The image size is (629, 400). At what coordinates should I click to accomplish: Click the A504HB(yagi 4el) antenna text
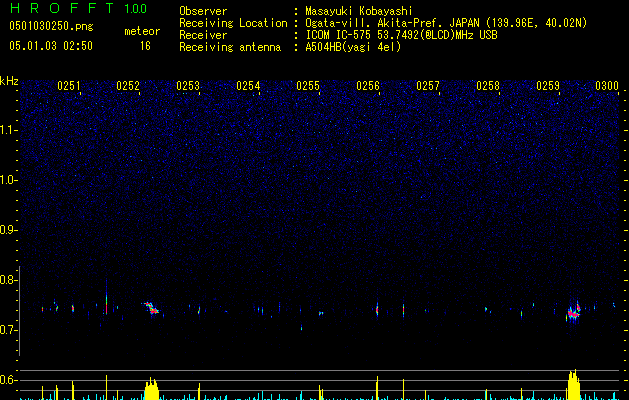point(353,47)
